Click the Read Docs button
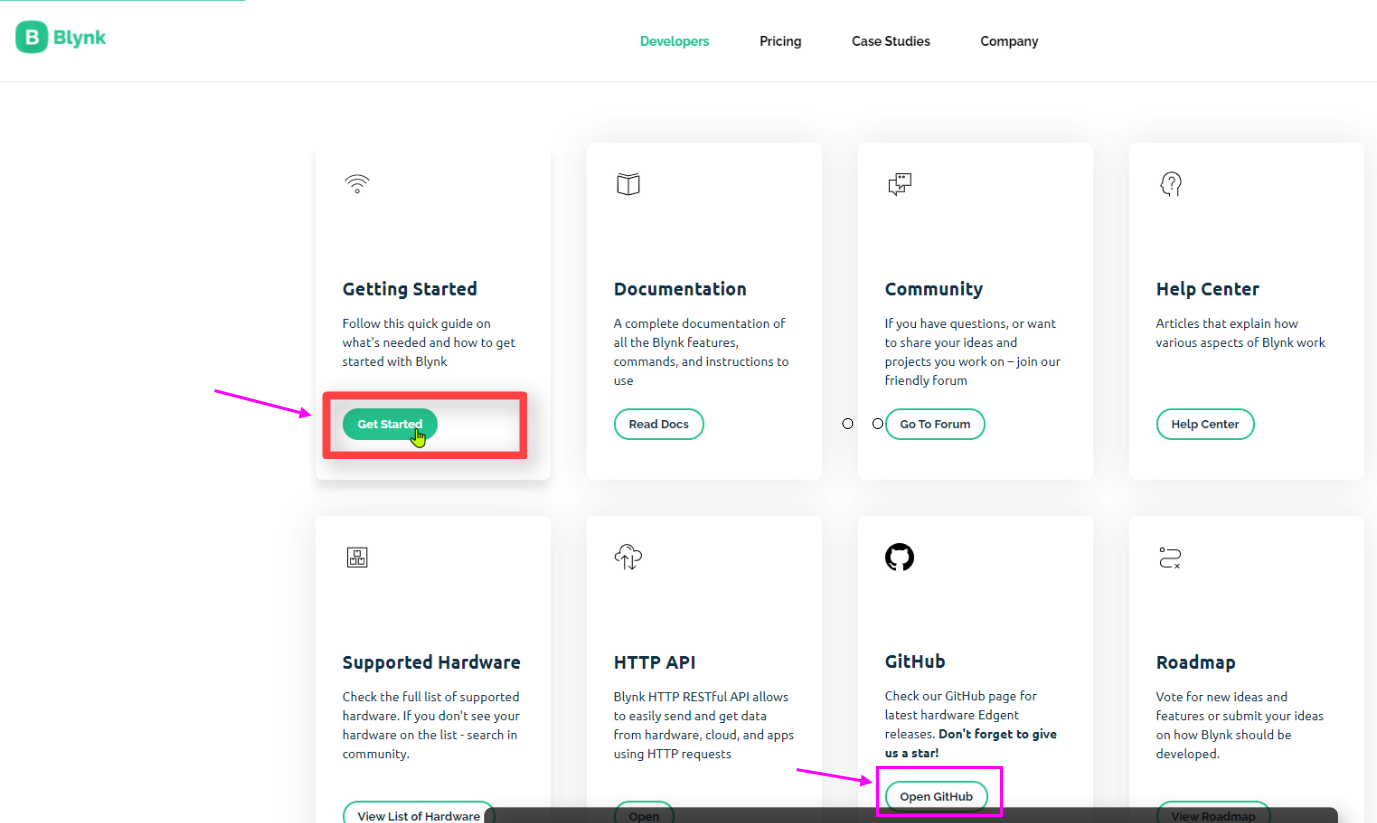 click(x=659, y=424)
